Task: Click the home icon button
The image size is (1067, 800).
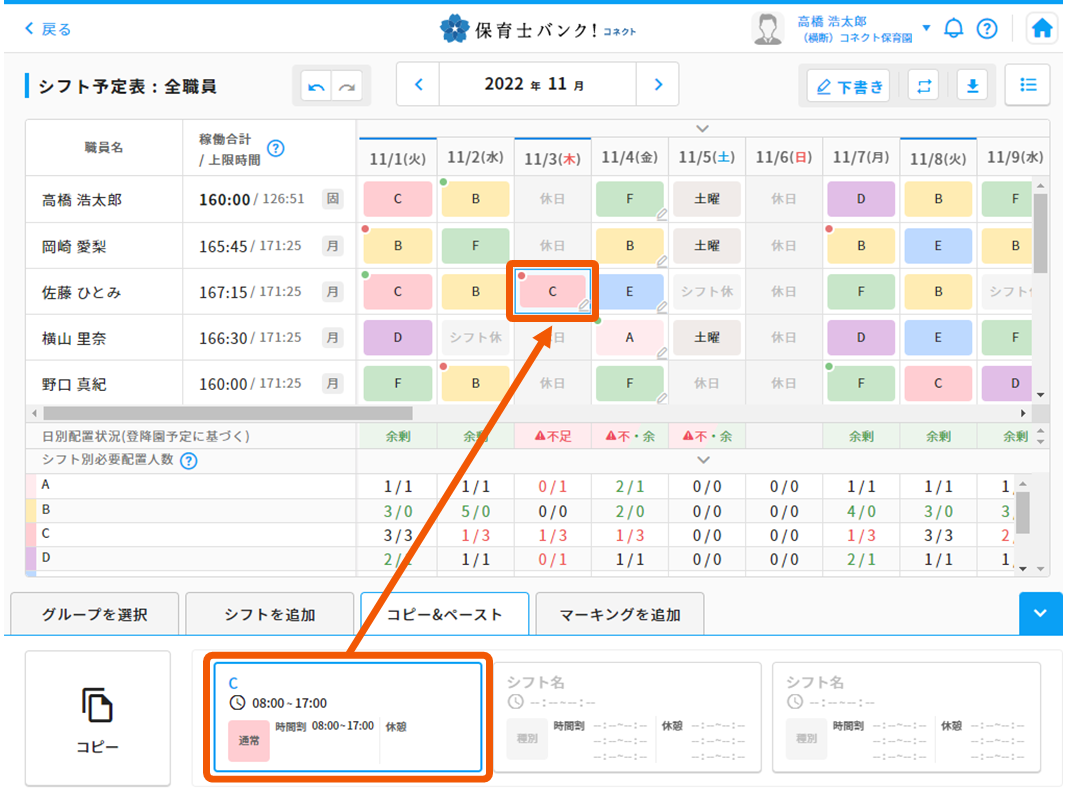Action: pos(1042,29)
